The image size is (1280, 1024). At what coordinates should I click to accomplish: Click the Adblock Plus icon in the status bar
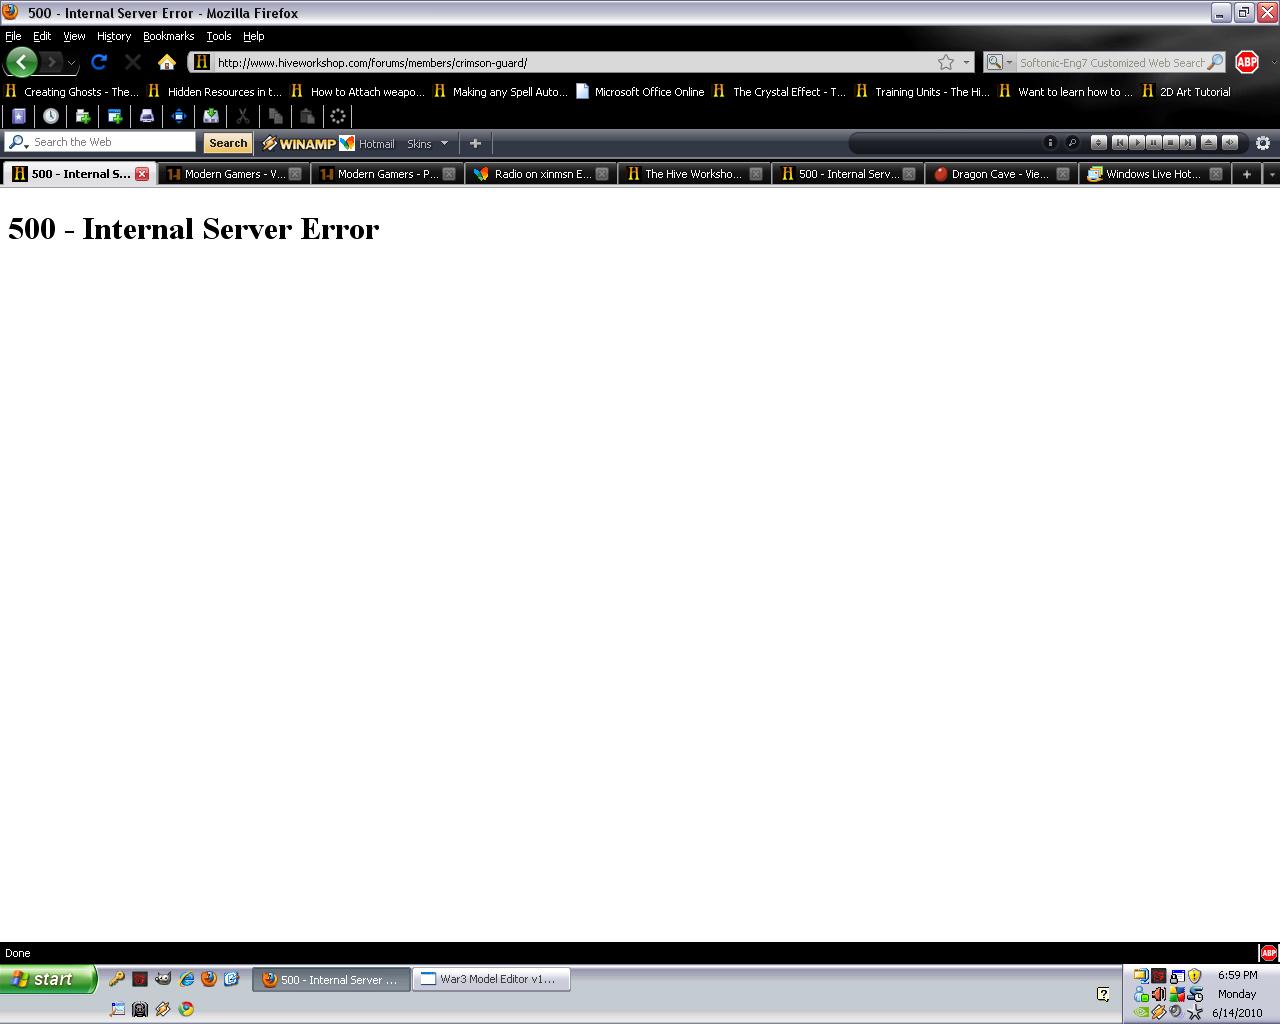[1268, 953]
